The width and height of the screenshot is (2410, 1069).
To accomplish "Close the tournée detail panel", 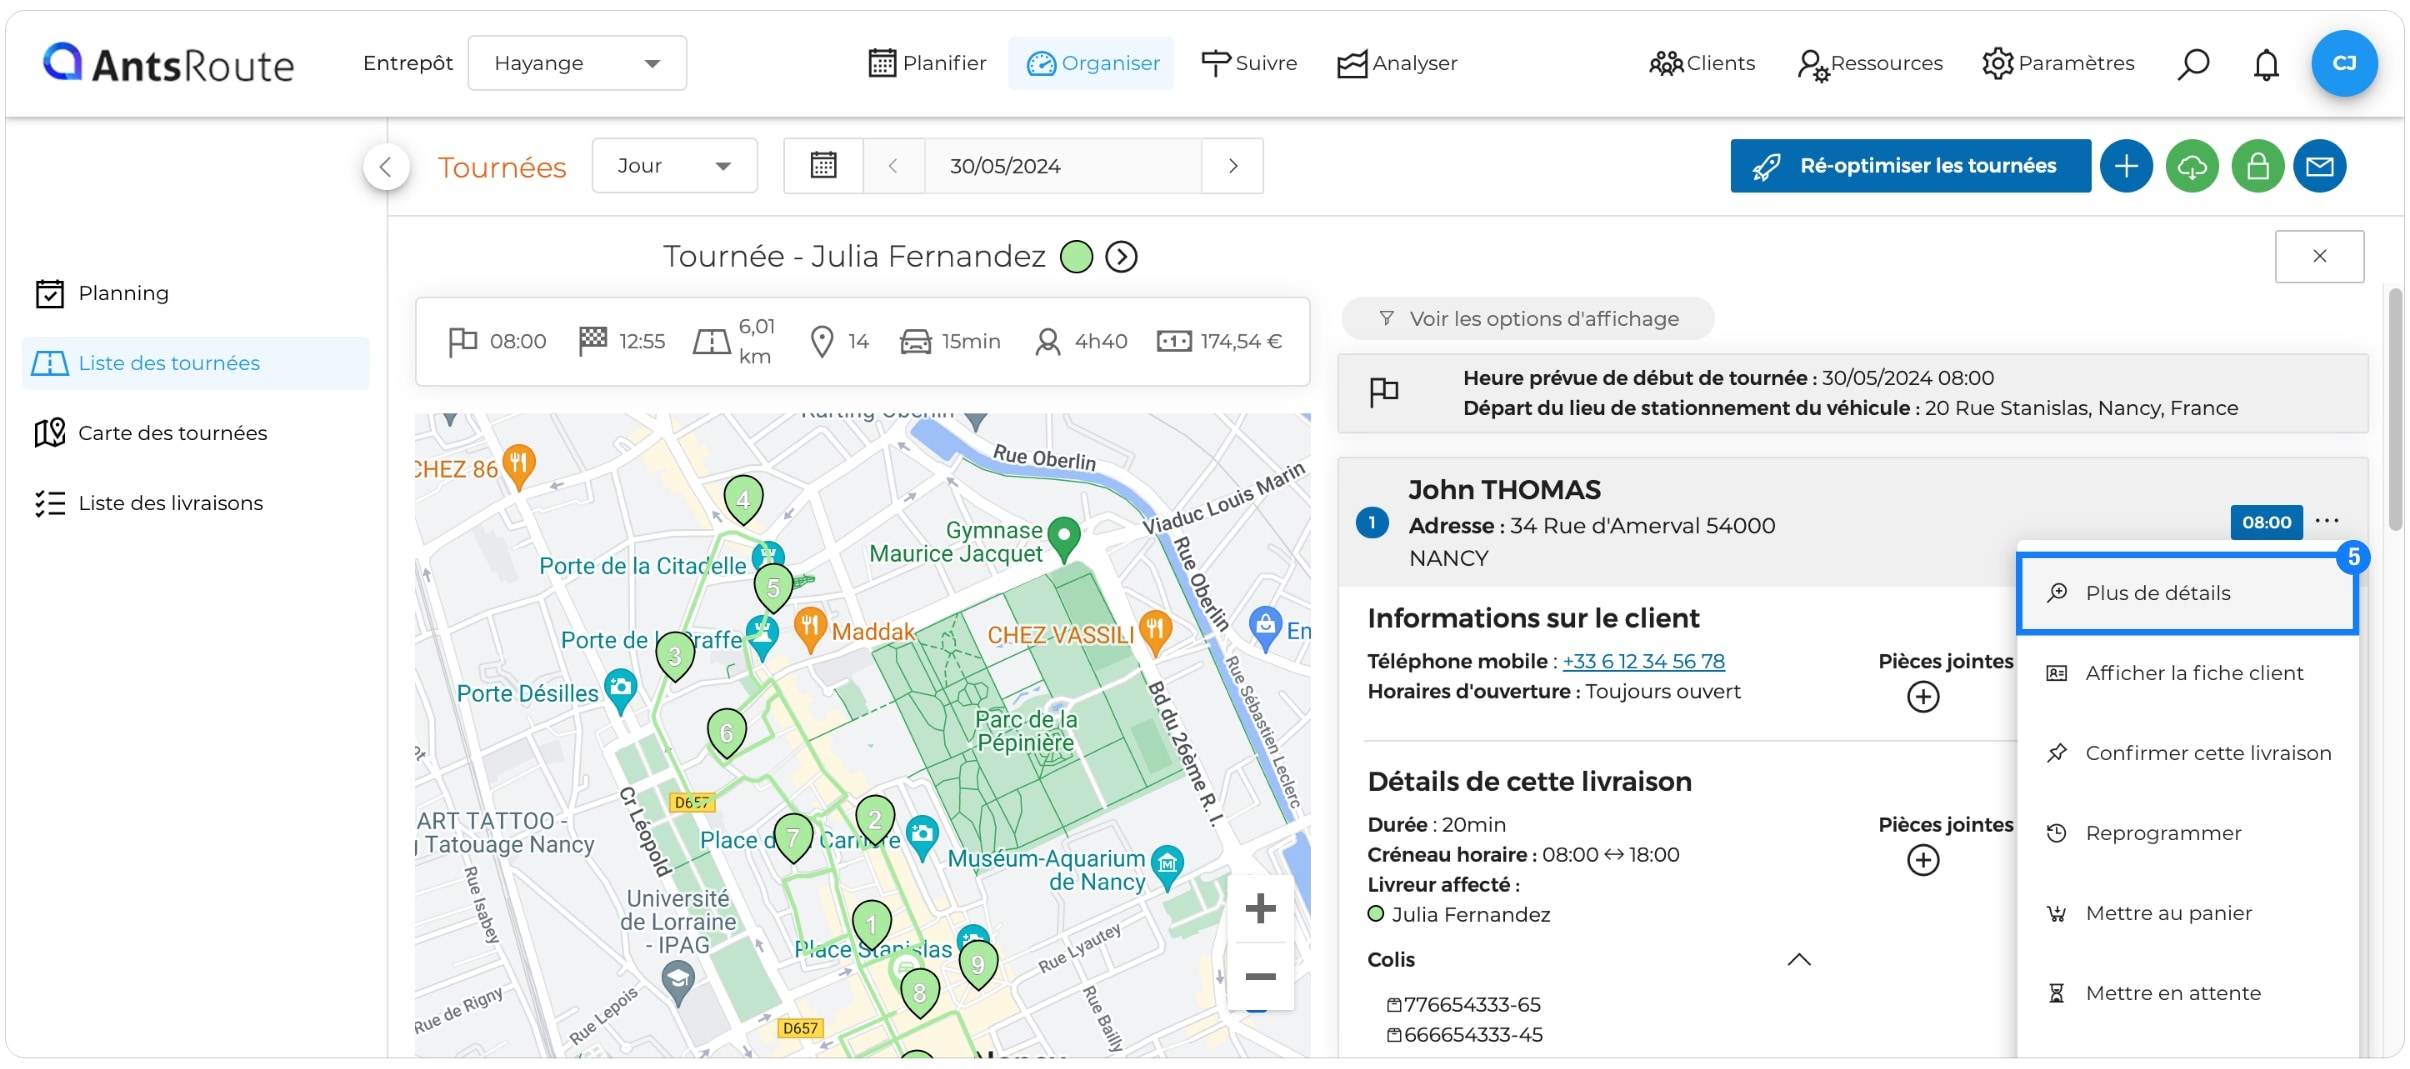I will coord(2319,256).
